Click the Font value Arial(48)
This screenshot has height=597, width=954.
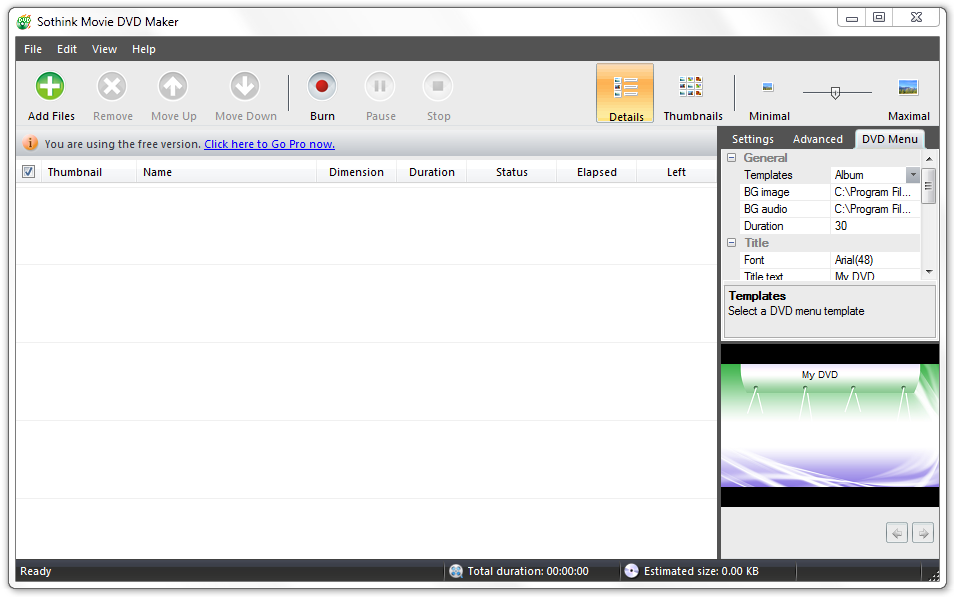pos(874,260)
